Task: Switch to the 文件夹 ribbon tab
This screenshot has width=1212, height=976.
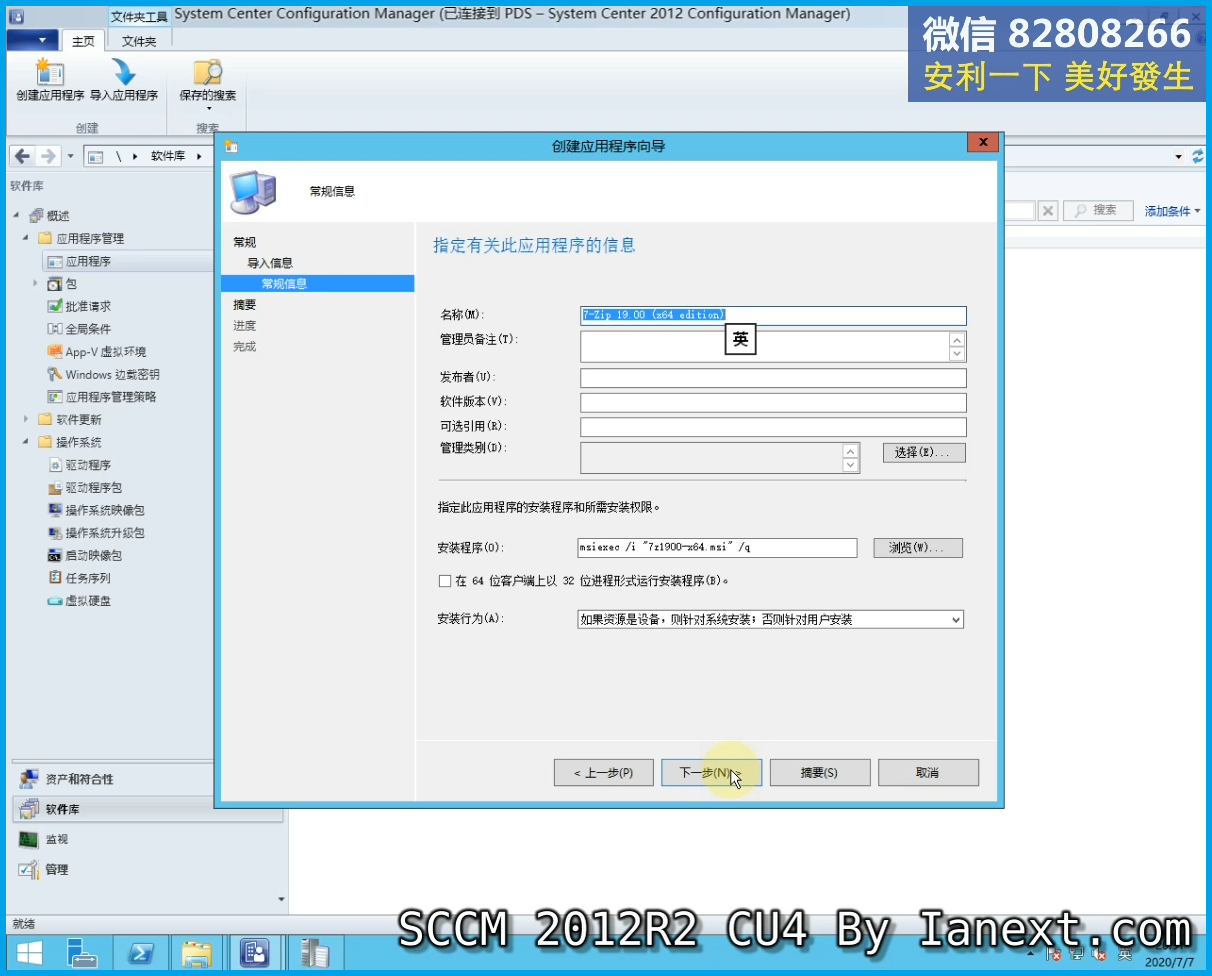Action: (139, 41)
